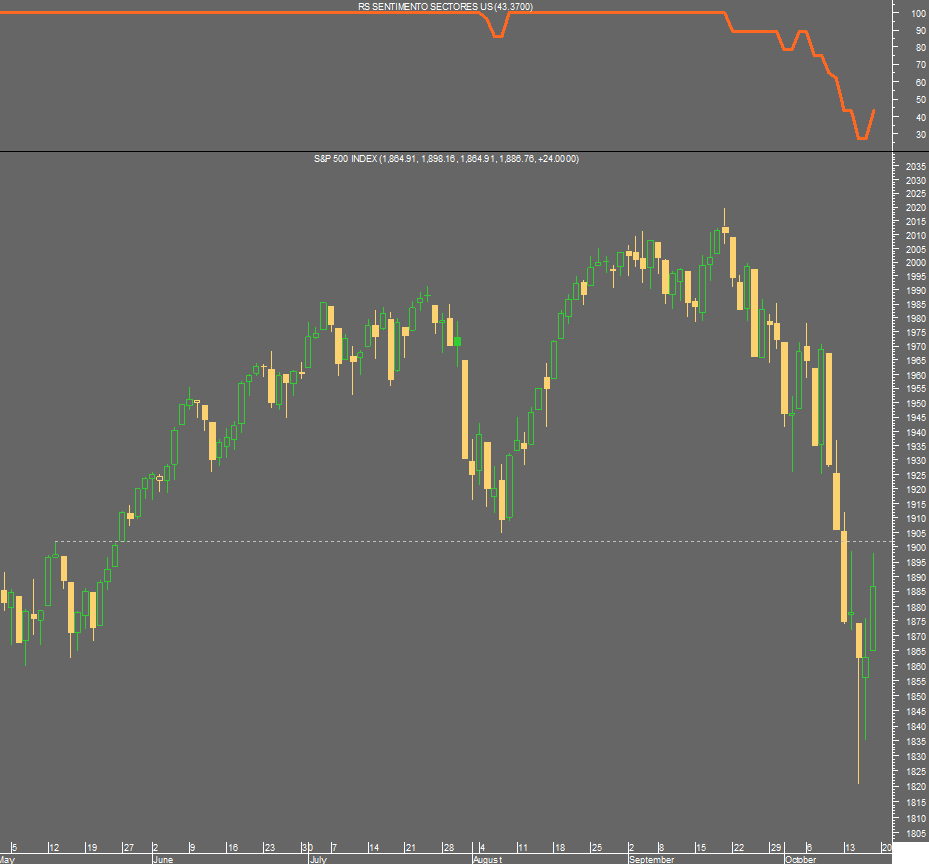Viewport: 929px width, 864px height.
Task: Click the S&P 500 INDEX chart title
Action: (x=446, y=159)
